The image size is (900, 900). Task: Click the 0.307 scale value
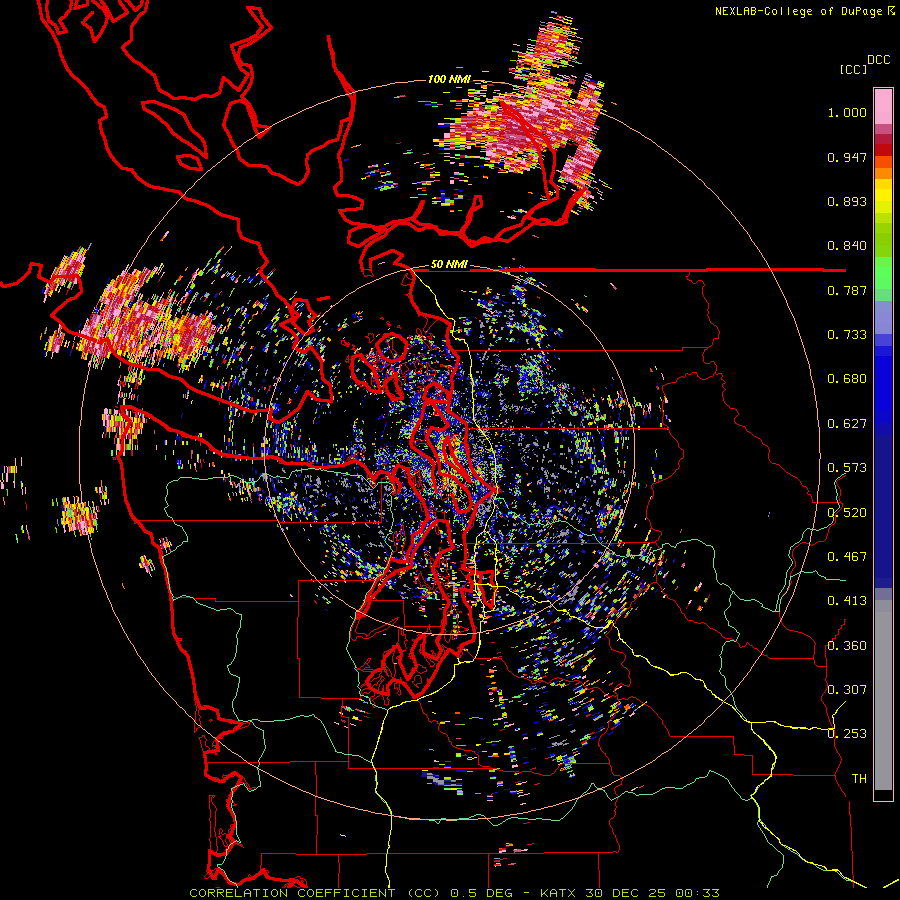[x=847, y=690]
